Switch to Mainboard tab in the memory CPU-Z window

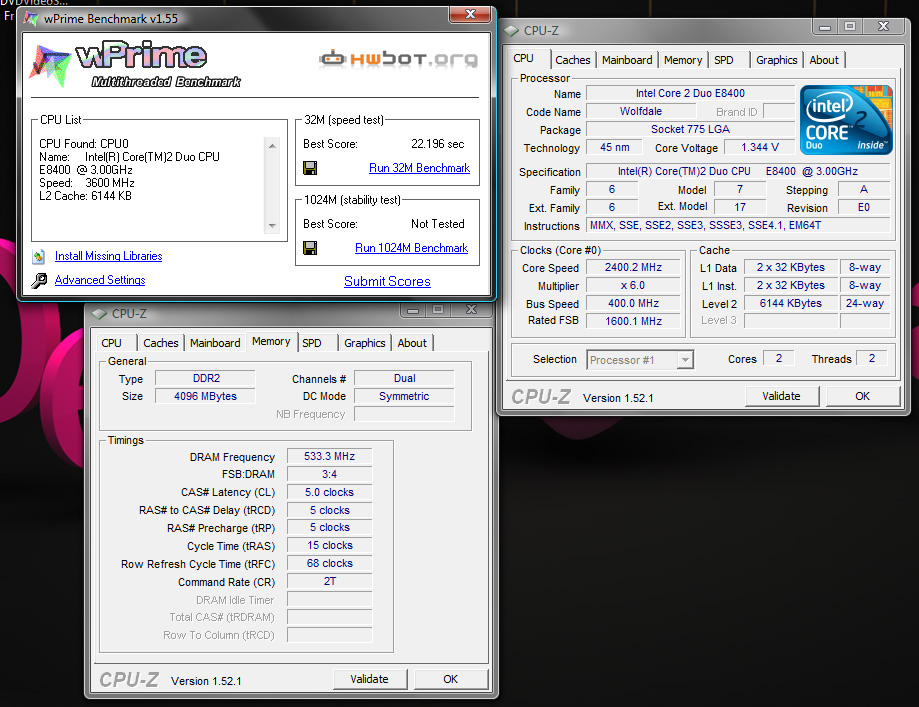(215, 343)
